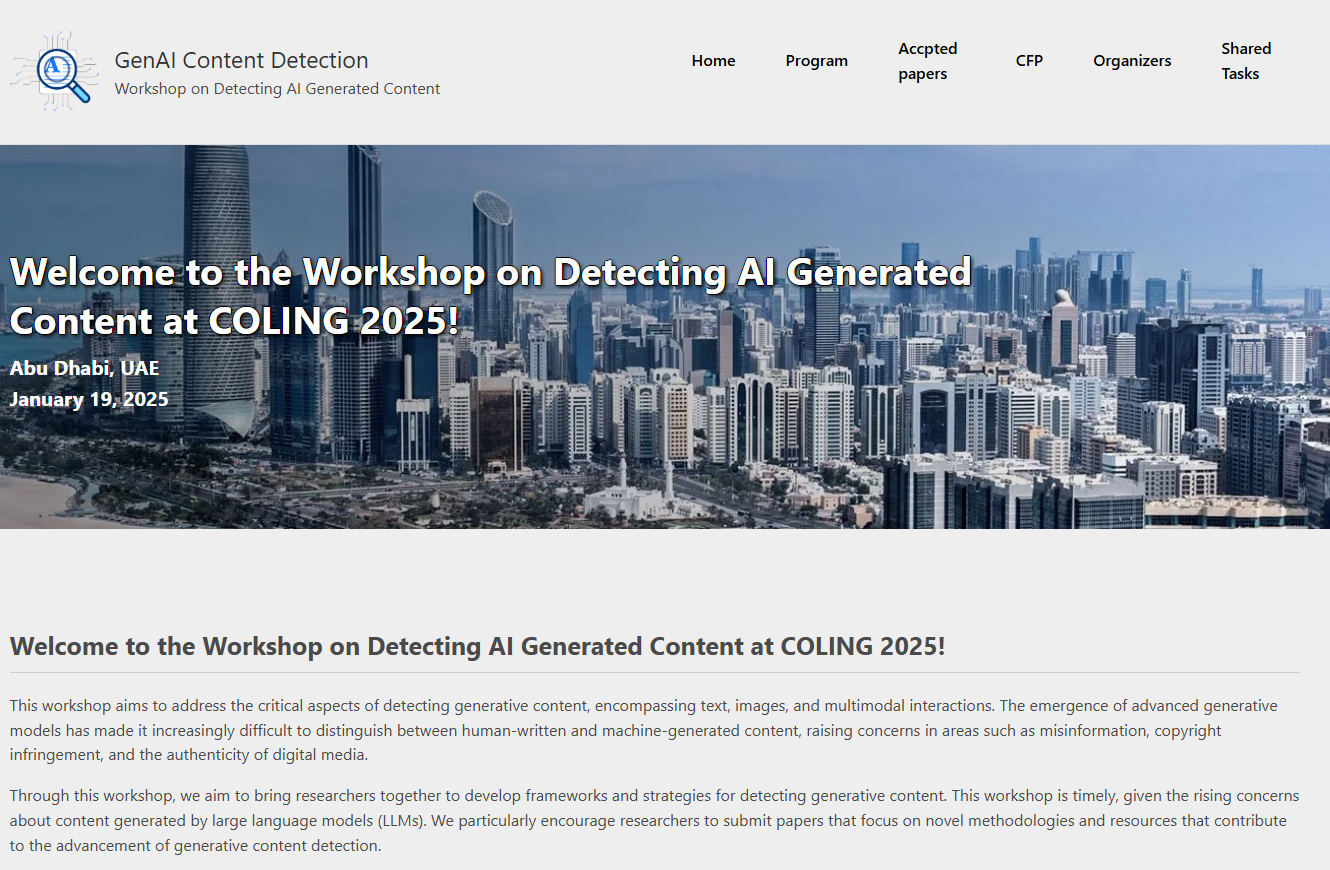Screen dimensions: 1330x870
Task: Go to the Home nav item
Action: (713, 61)
